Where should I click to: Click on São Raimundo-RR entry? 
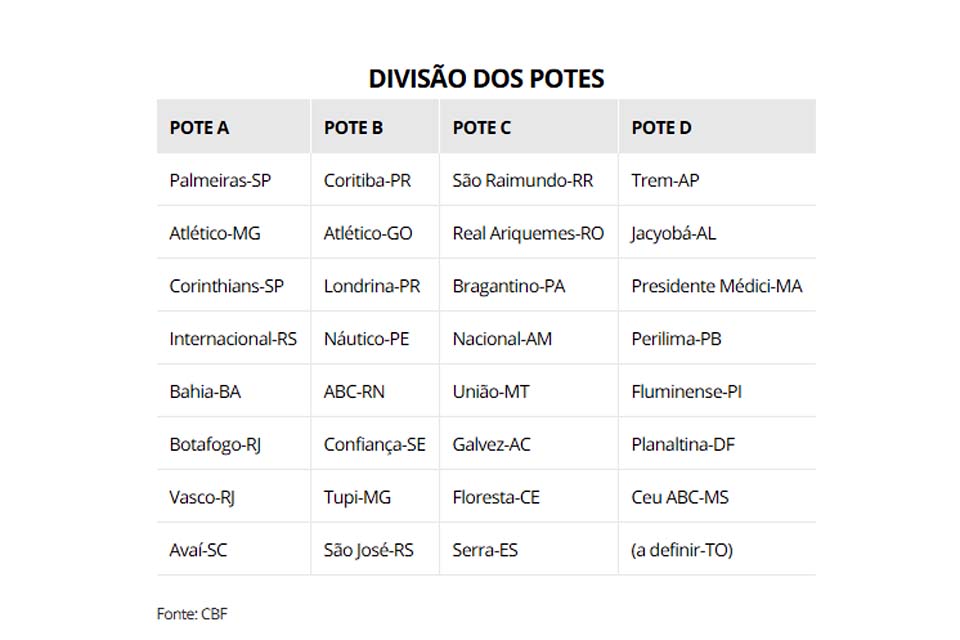523,181
